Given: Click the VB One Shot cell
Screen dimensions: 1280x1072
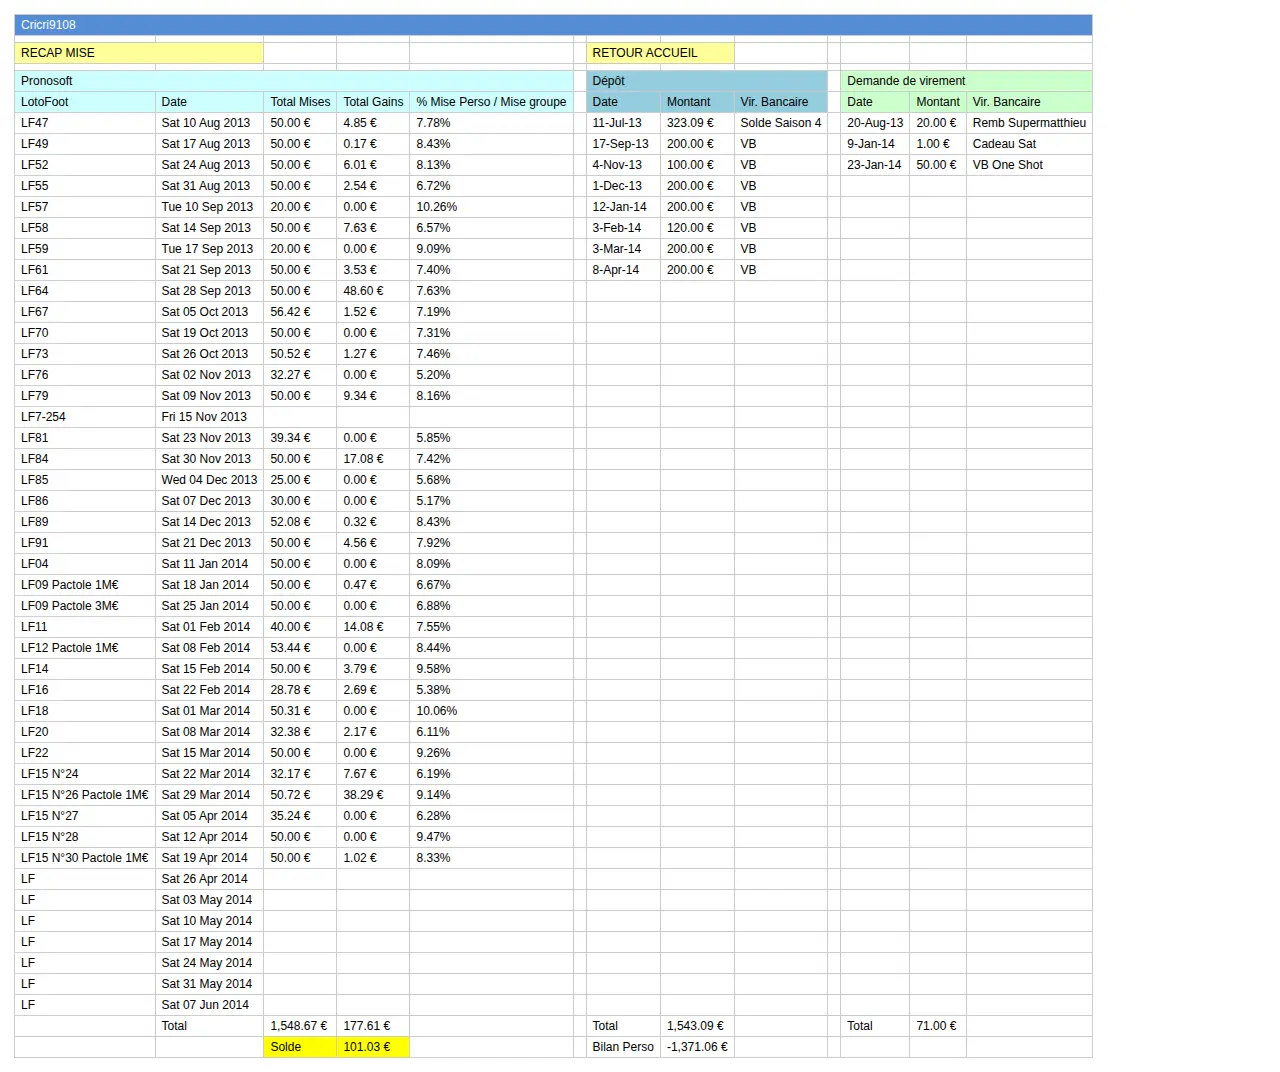Looking at the screenshot, I should click(1029, 165).
